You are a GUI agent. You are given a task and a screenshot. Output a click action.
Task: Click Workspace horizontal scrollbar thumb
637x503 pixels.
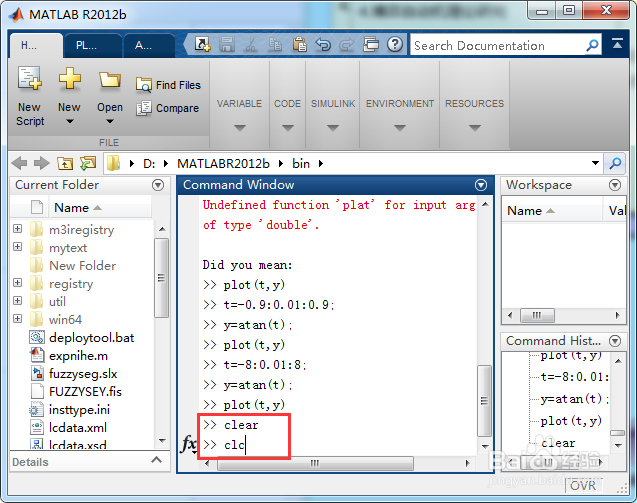pyautogui.click(x=537, y=315)
